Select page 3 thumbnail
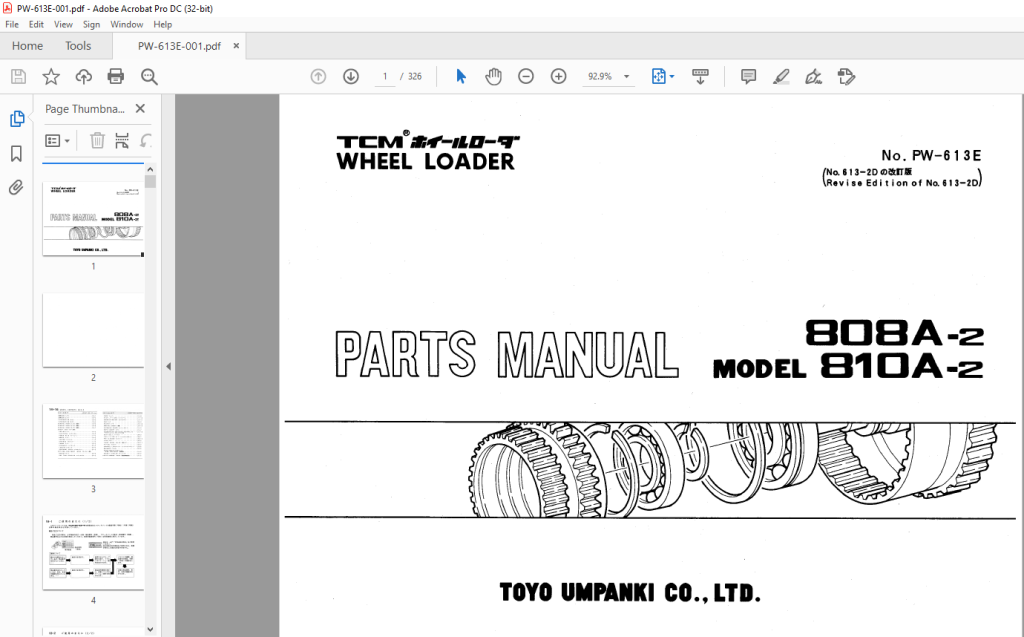This screenshot has width=1024, height=637. [93, 441]
